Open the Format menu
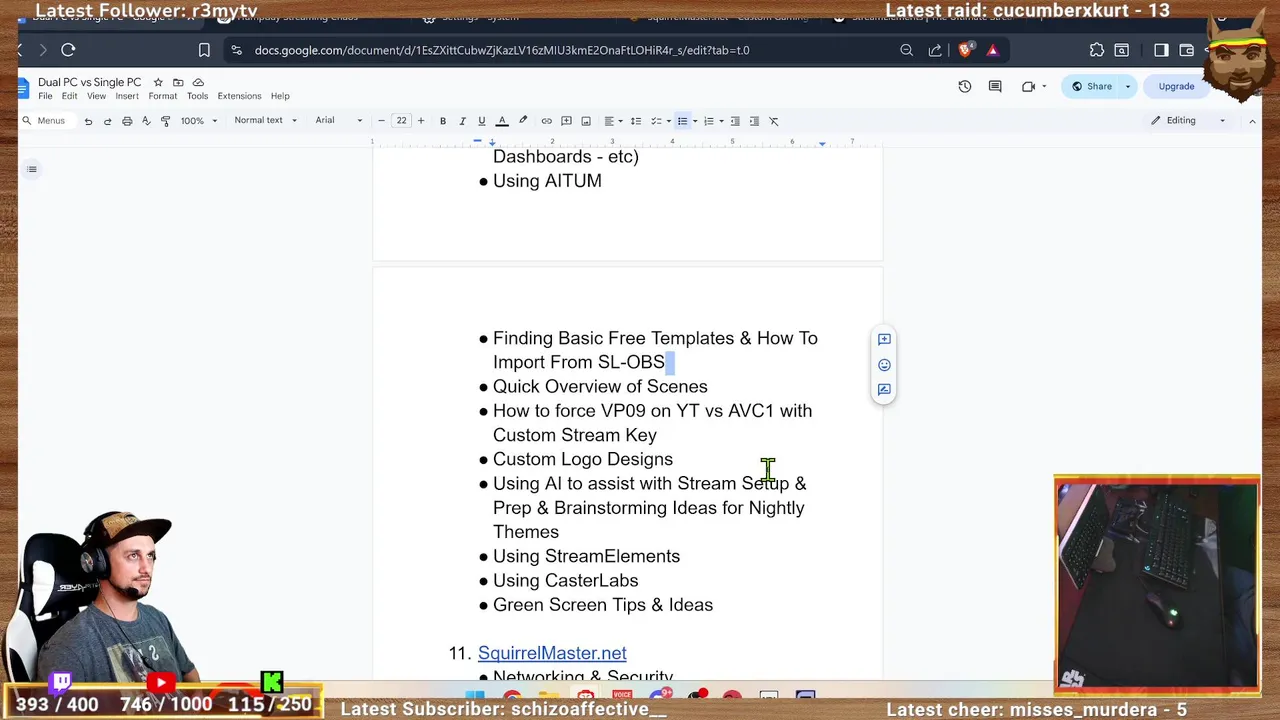 [x=162, y=96]
